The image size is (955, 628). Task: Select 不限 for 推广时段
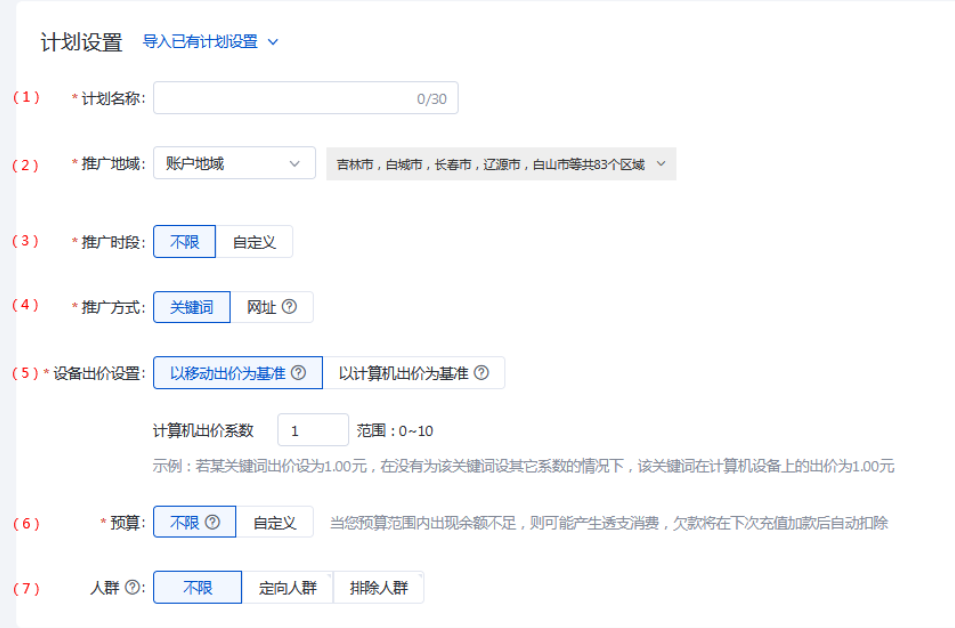pyautogui.click(x=184, y=242)
